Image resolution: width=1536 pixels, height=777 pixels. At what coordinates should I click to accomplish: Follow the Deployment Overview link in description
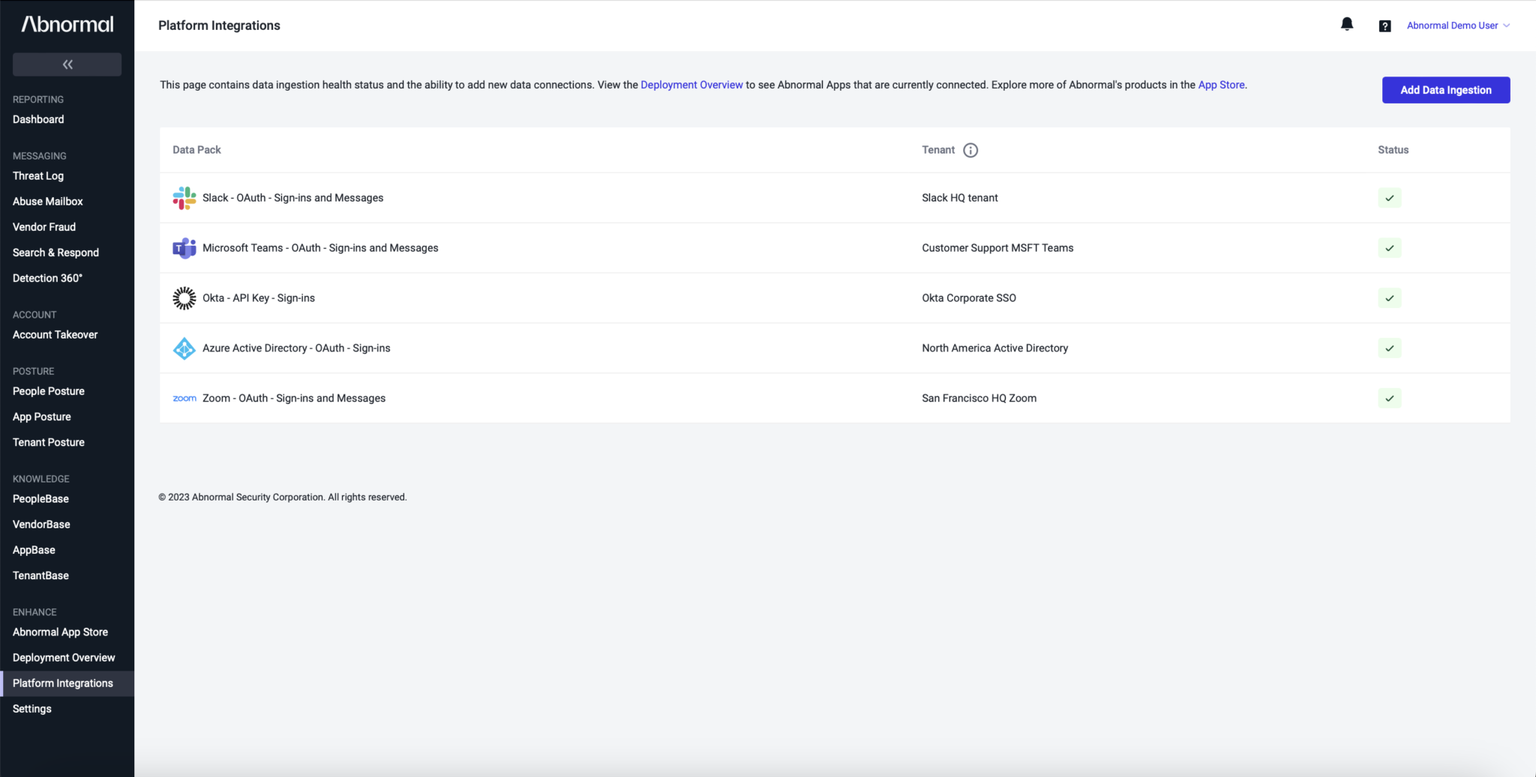tap(691, 85)
